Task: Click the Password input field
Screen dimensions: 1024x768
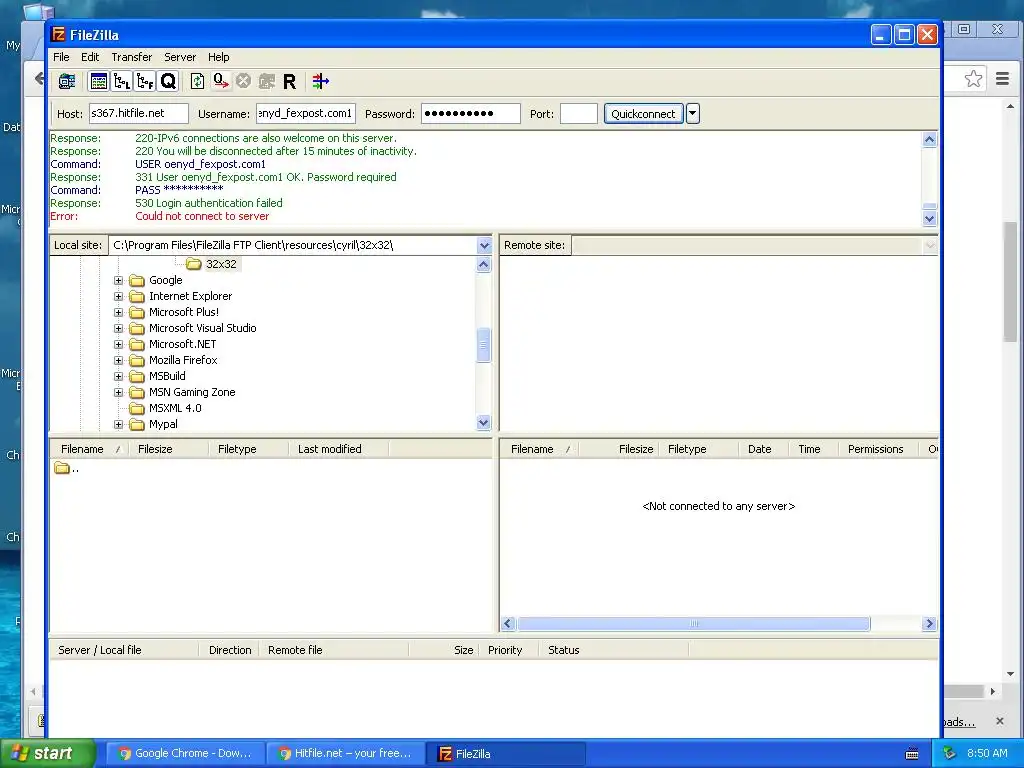Action: tap(471, 114)
